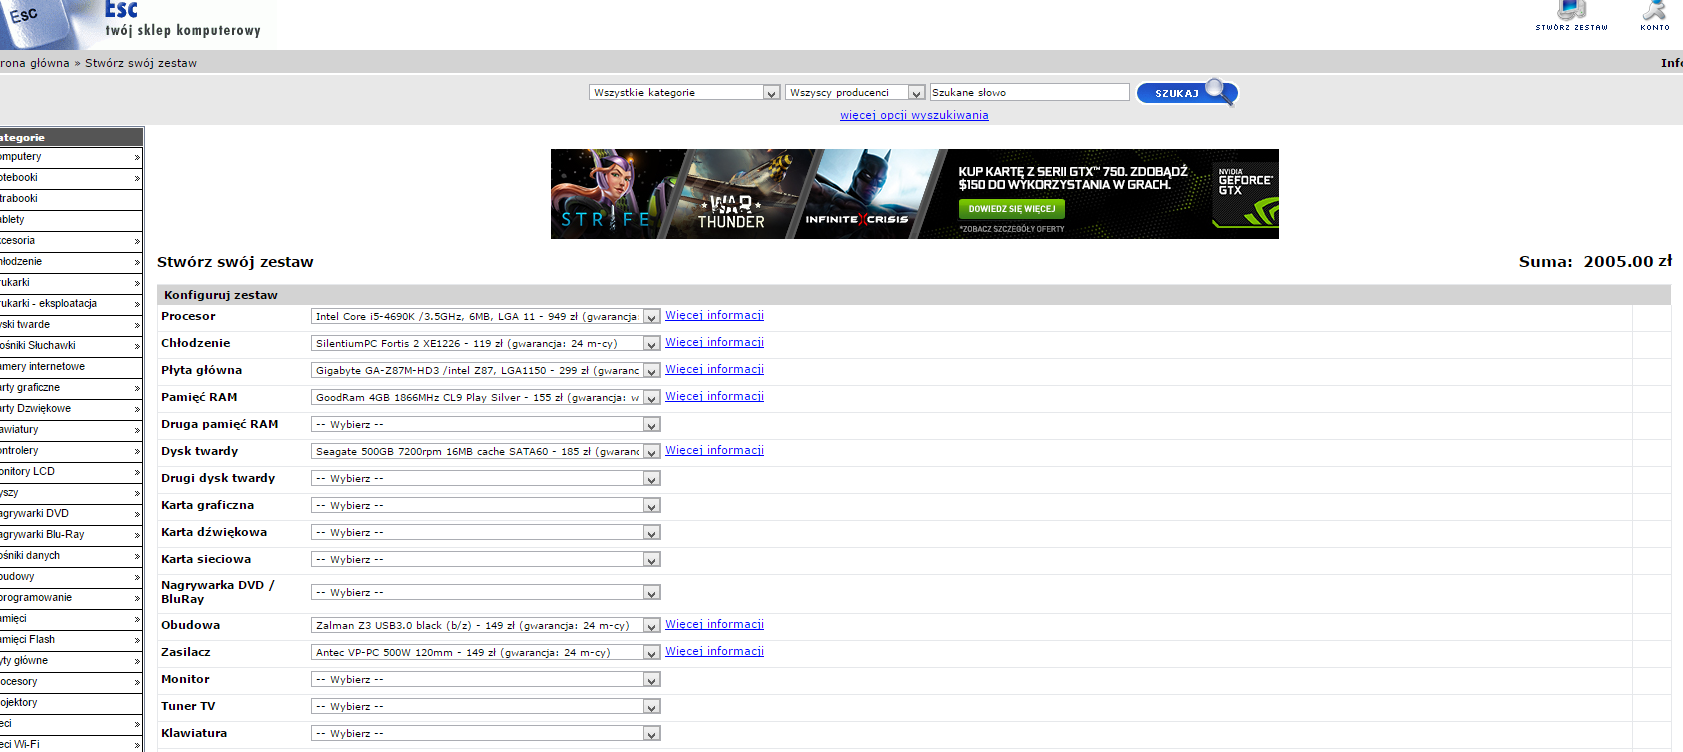Open the Obudowa selection dropdown
Image resolution: width=1683 pixels, height=752 pixels.
(x=485, y=625)
